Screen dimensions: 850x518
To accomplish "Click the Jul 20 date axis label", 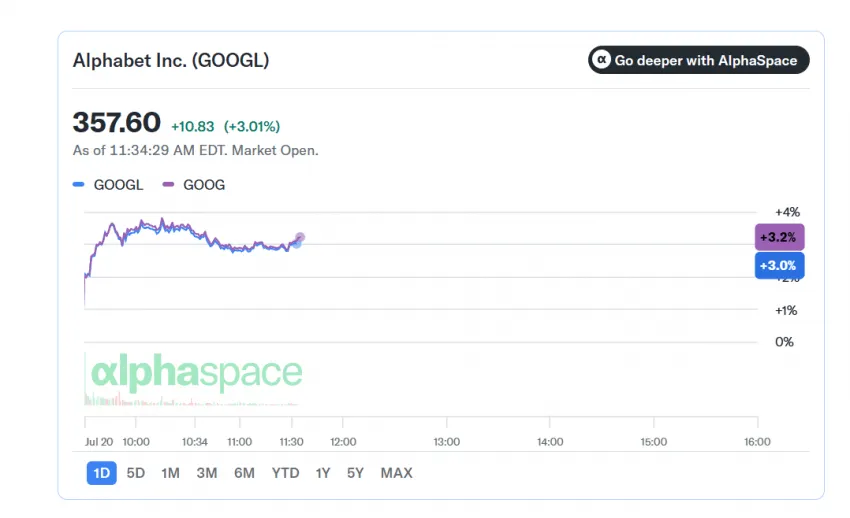I will (x=99, y=442).
